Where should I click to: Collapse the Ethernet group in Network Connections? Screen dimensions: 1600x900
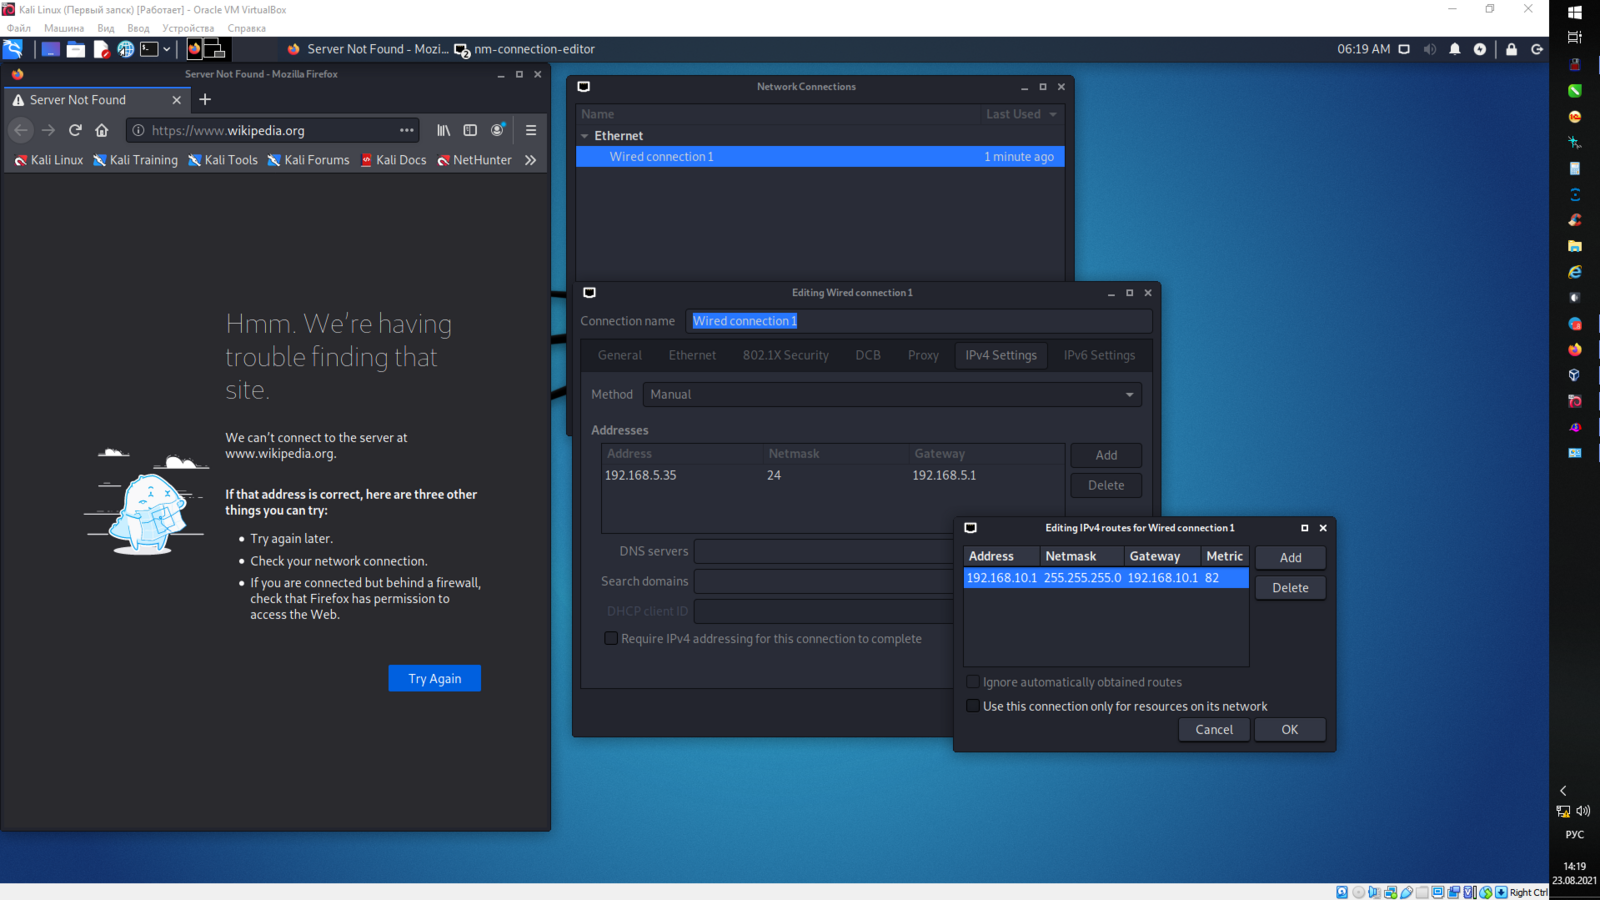click(x=585, y=136)
